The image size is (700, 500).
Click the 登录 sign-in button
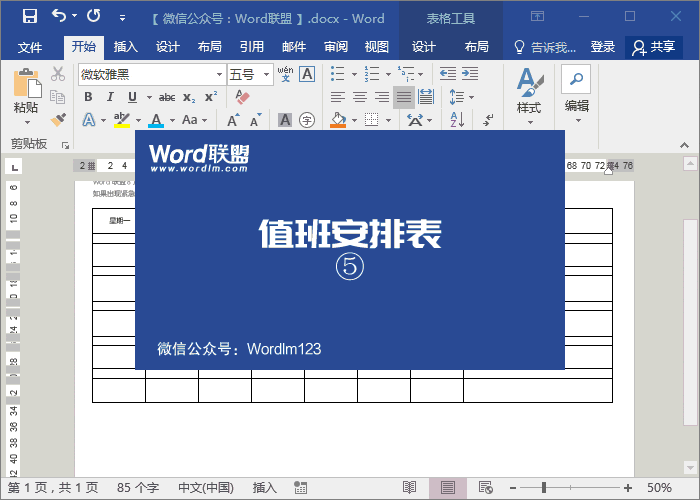(x=603, y=47)
